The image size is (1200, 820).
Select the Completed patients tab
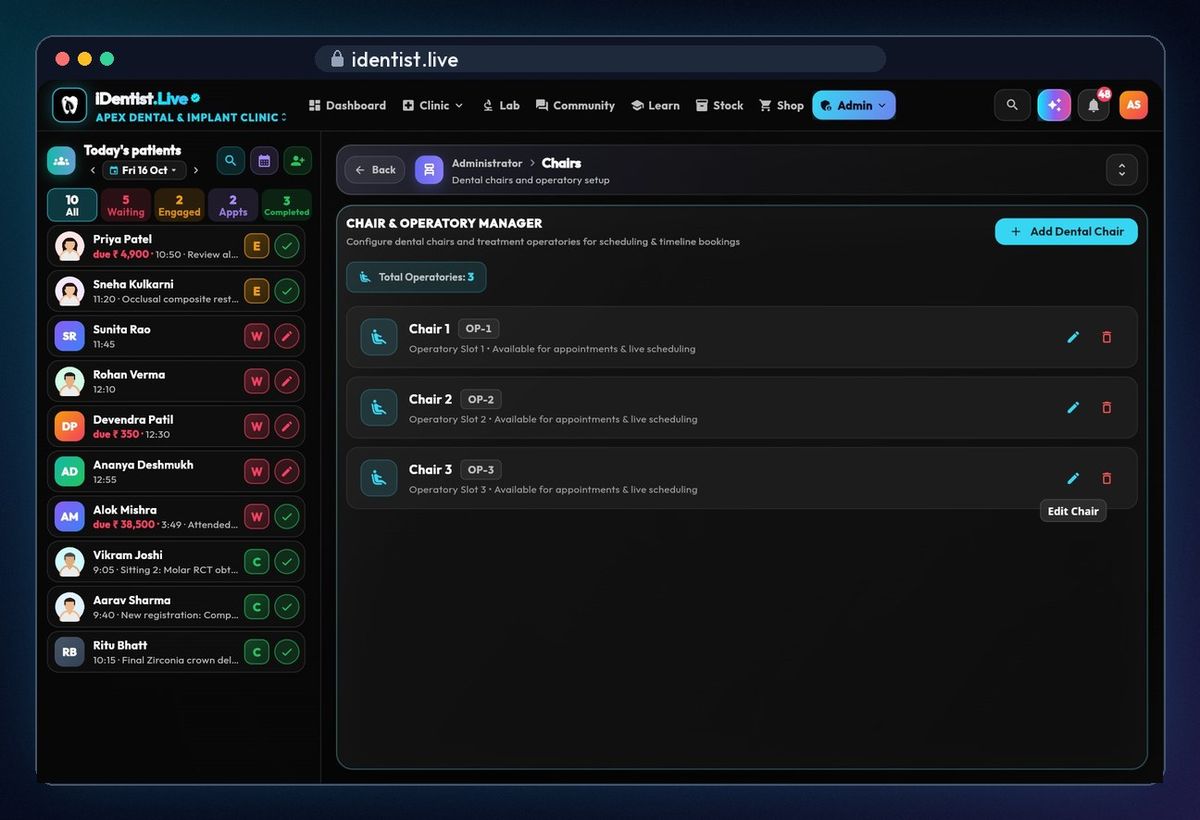click(x=286, y=205)
